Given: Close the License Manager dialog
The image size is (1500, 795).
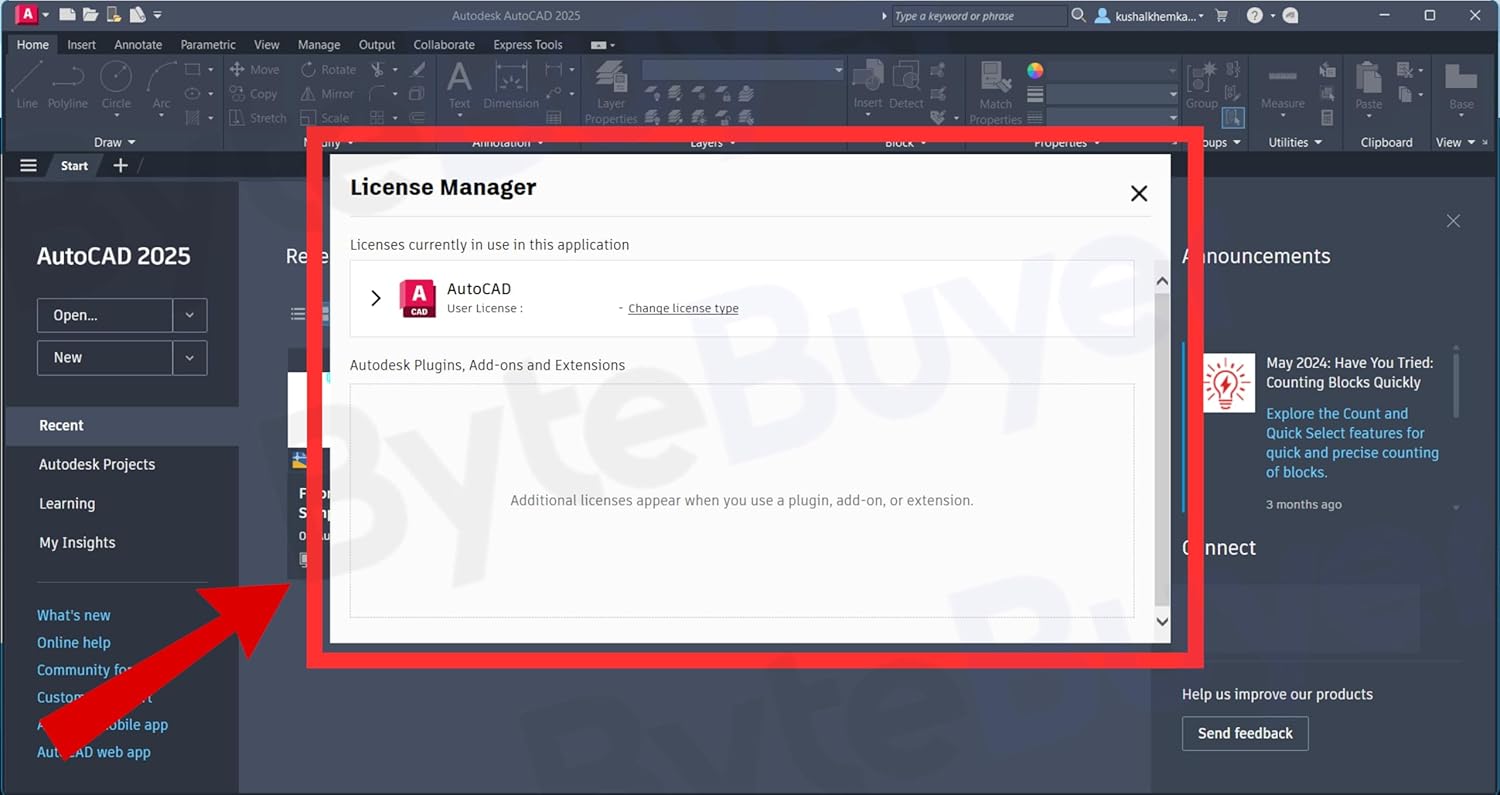Looking at the screenshot, I should pos(1138,193).
